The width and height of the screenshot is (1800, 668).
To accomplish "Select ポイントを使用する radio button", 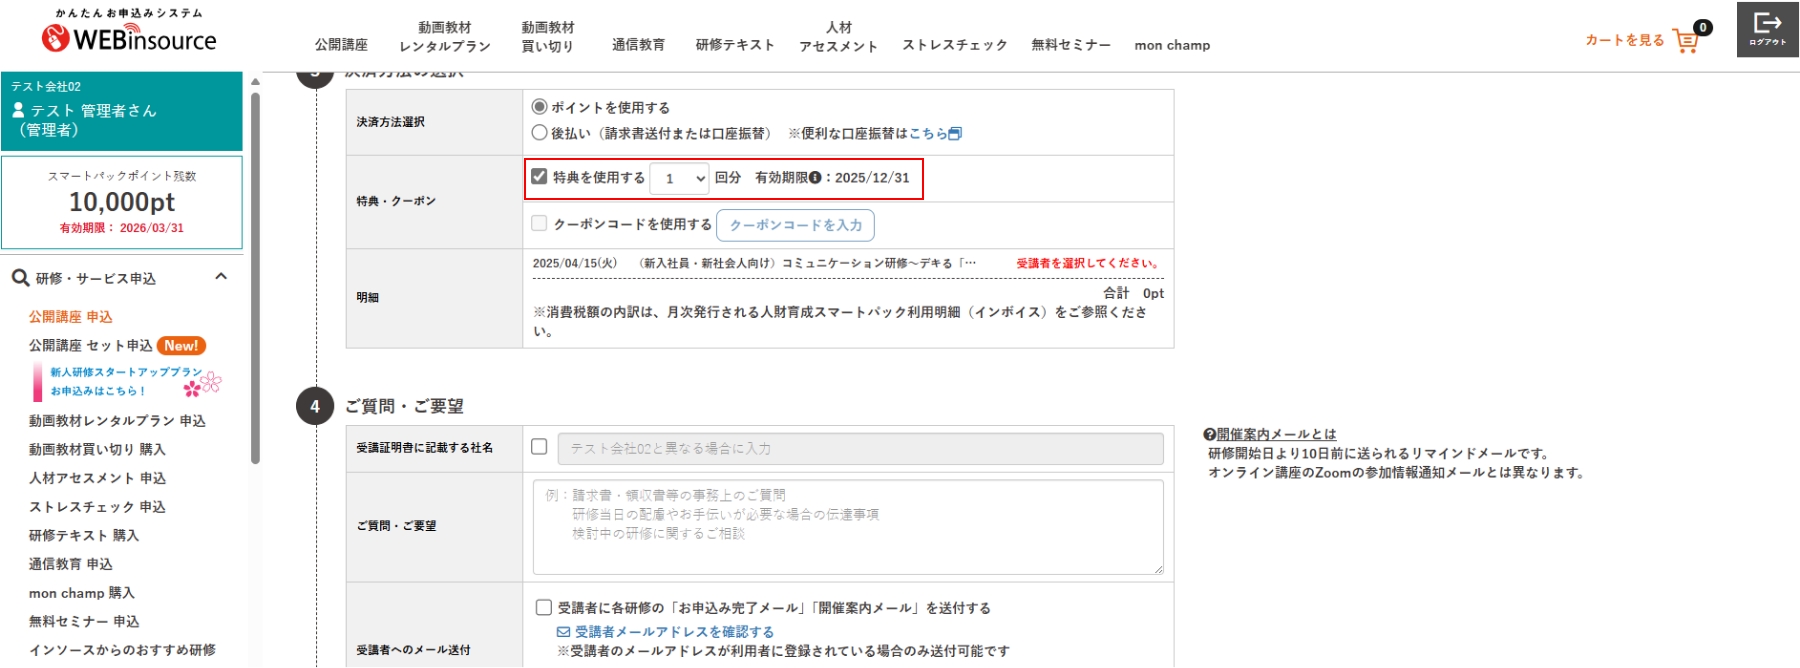I will coord(540,107).
